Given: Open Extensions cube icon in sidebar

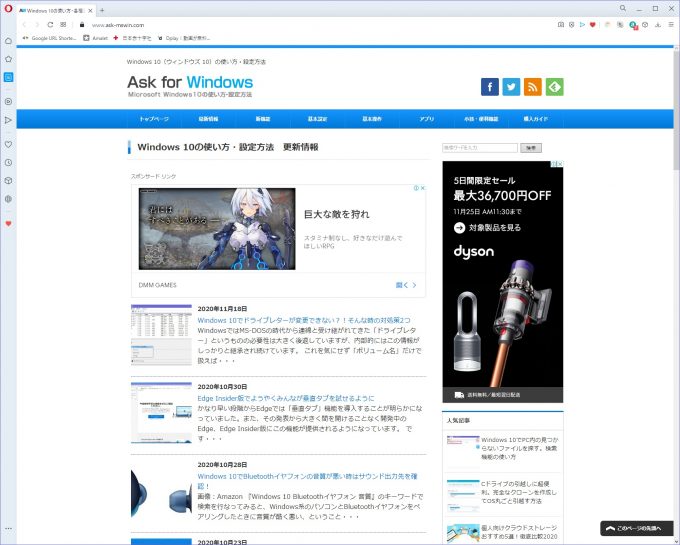Looking at the screenshot, I should tap(8, 181).
